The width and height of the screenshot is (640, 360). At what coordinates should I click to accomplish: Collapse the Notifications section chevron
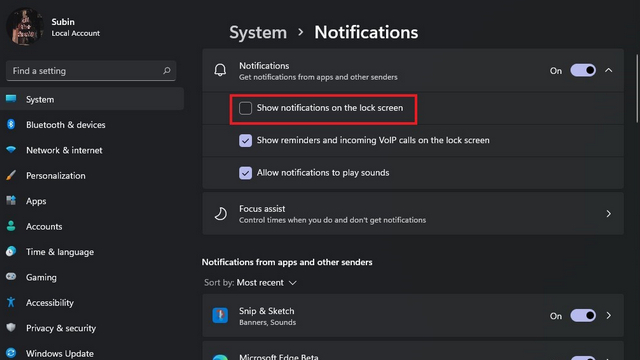coord(609,70)
